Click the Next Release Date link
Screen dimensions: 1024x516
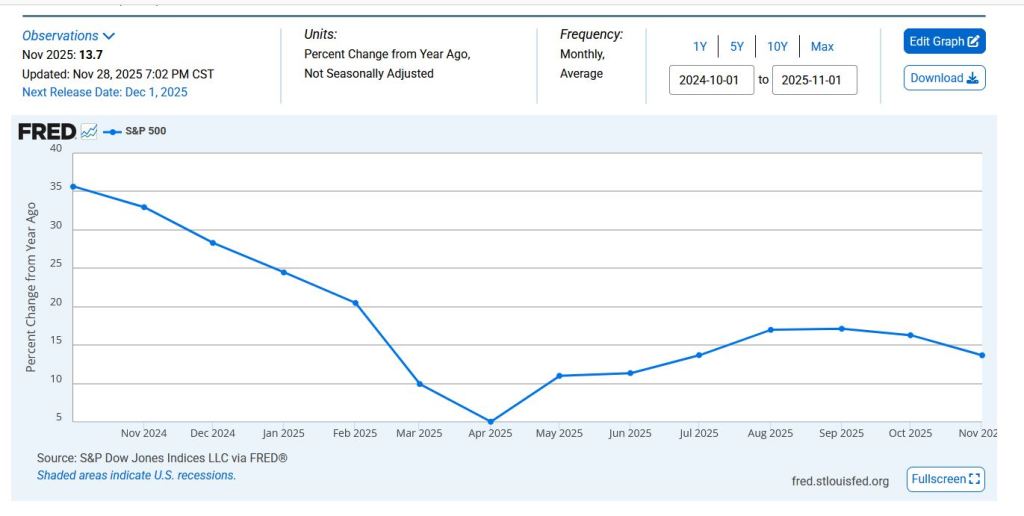pos(104,92)
